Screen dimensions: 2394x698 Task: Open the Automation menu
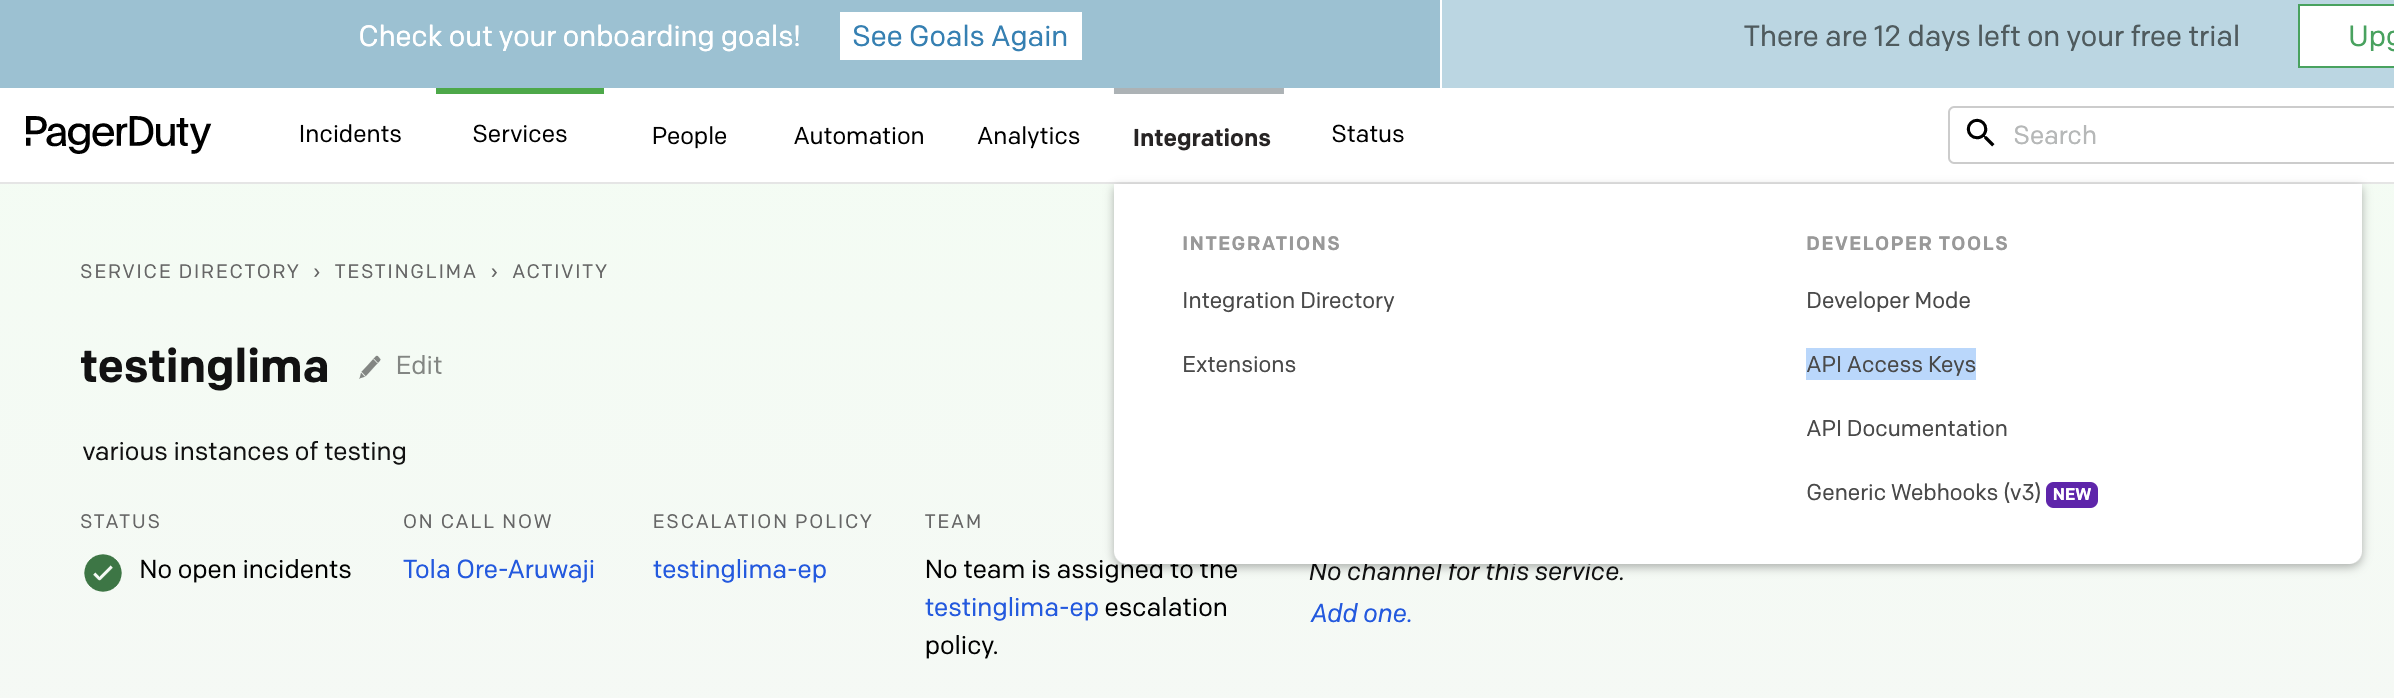[859, 136]
